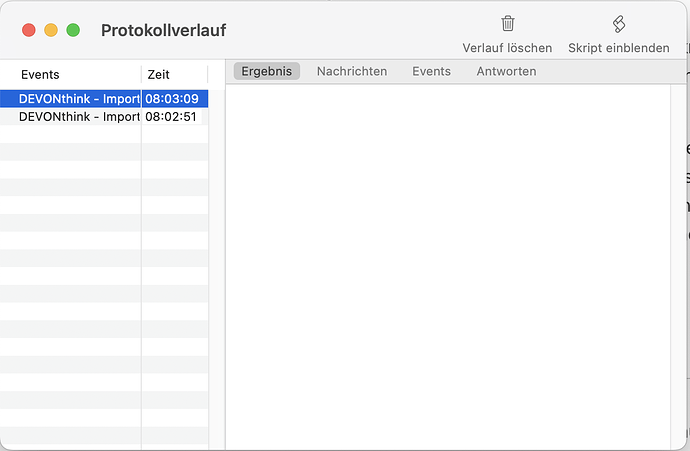Select the Events tab in the result pane
The width and height of the screenshot is (690, 451).
tap(431, 72)
